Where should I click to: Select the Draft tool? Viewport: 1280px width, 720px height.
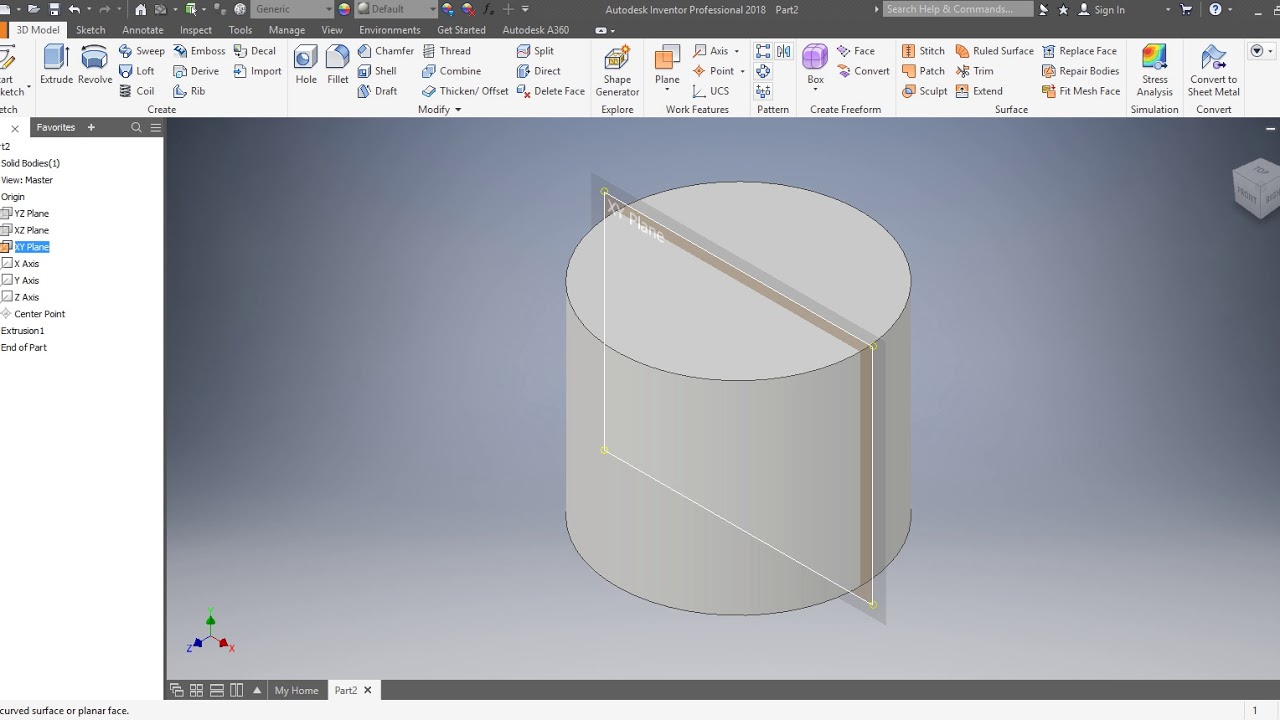(377, 91)
